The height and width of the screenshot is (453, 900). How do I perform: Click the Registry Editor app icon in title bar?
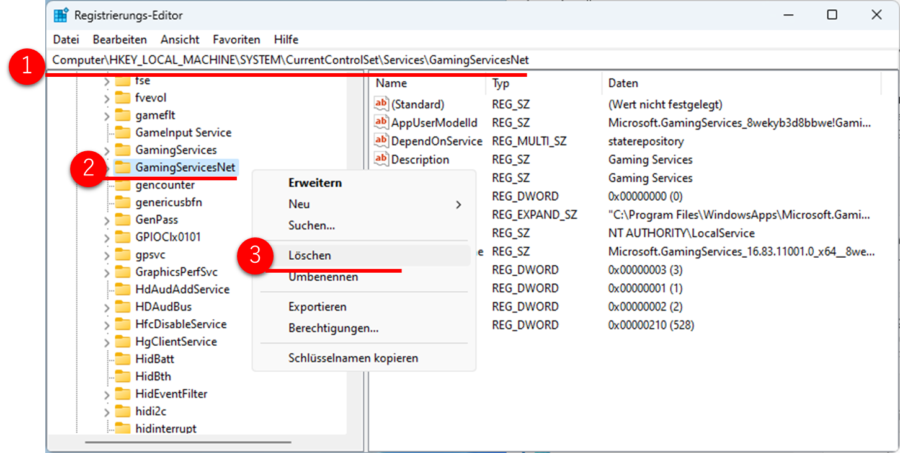coord(61,15)
